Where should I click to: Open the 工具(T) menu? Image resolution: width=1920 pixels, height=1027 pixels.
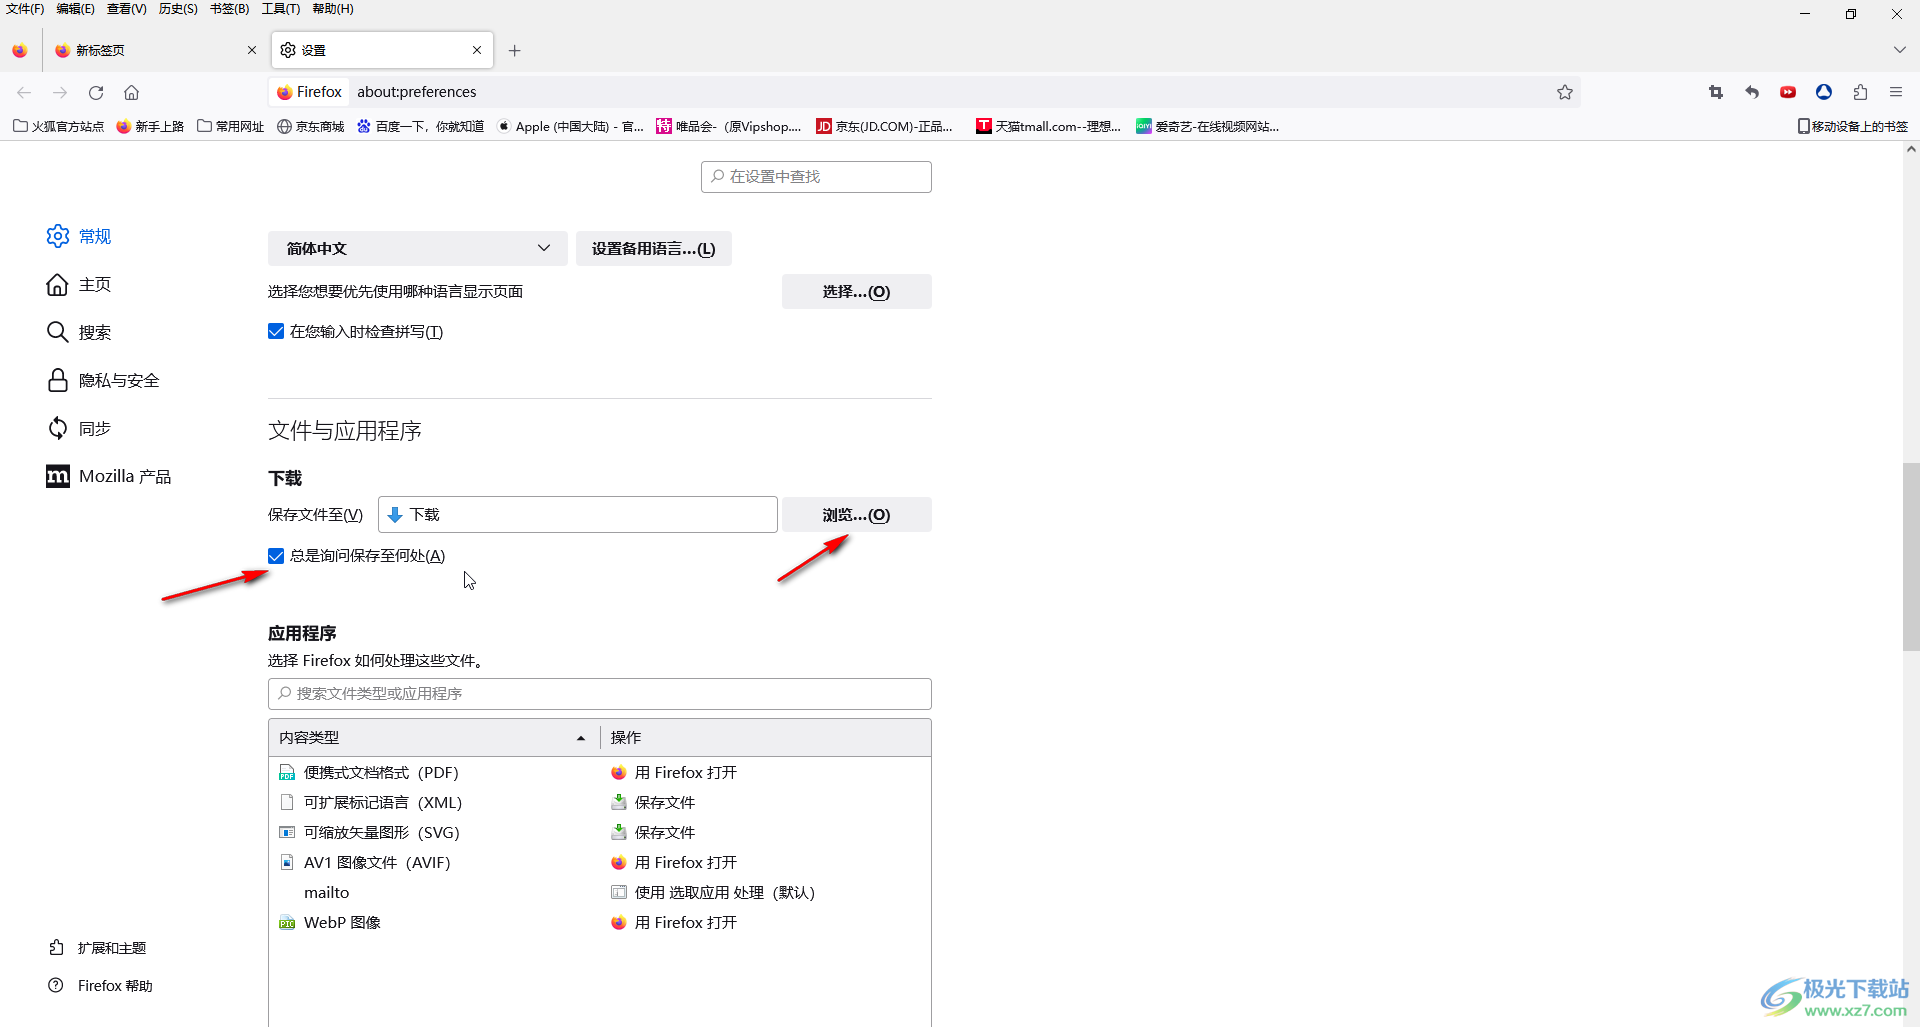pos(281,9)
